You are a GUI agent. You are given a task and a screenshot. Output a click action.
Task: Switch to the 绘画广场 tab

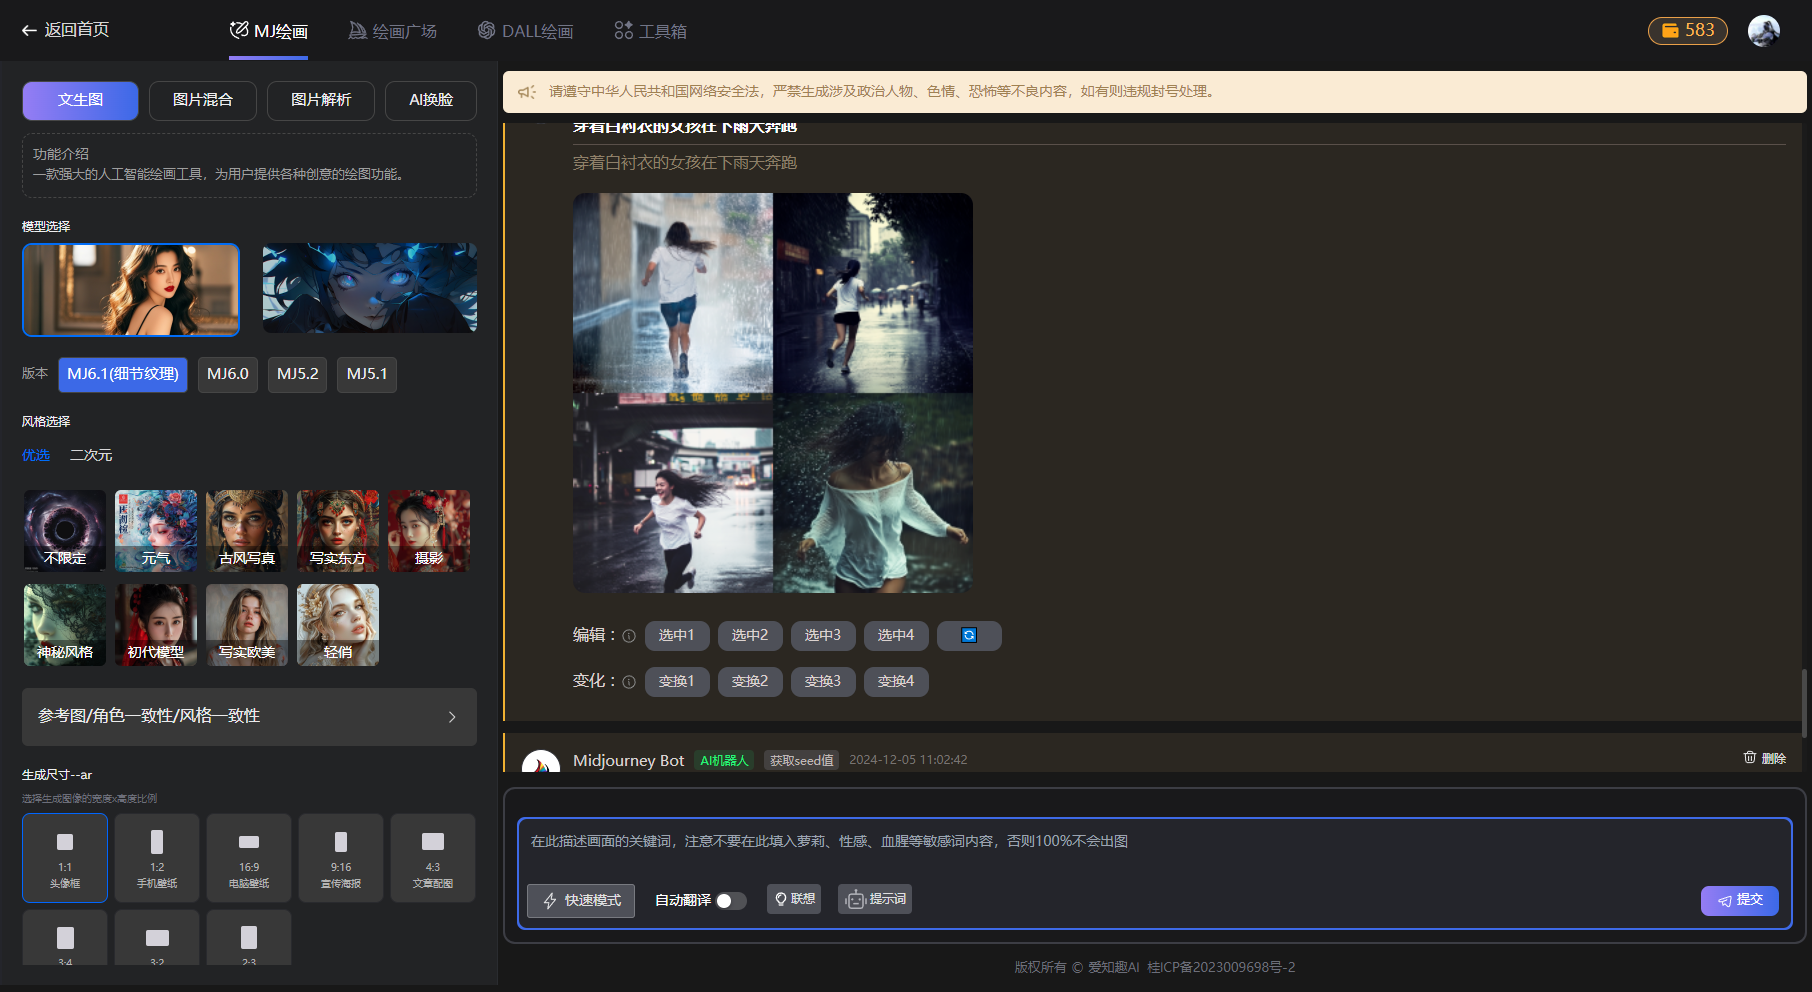pyautogui.click(x=392, y=31)
